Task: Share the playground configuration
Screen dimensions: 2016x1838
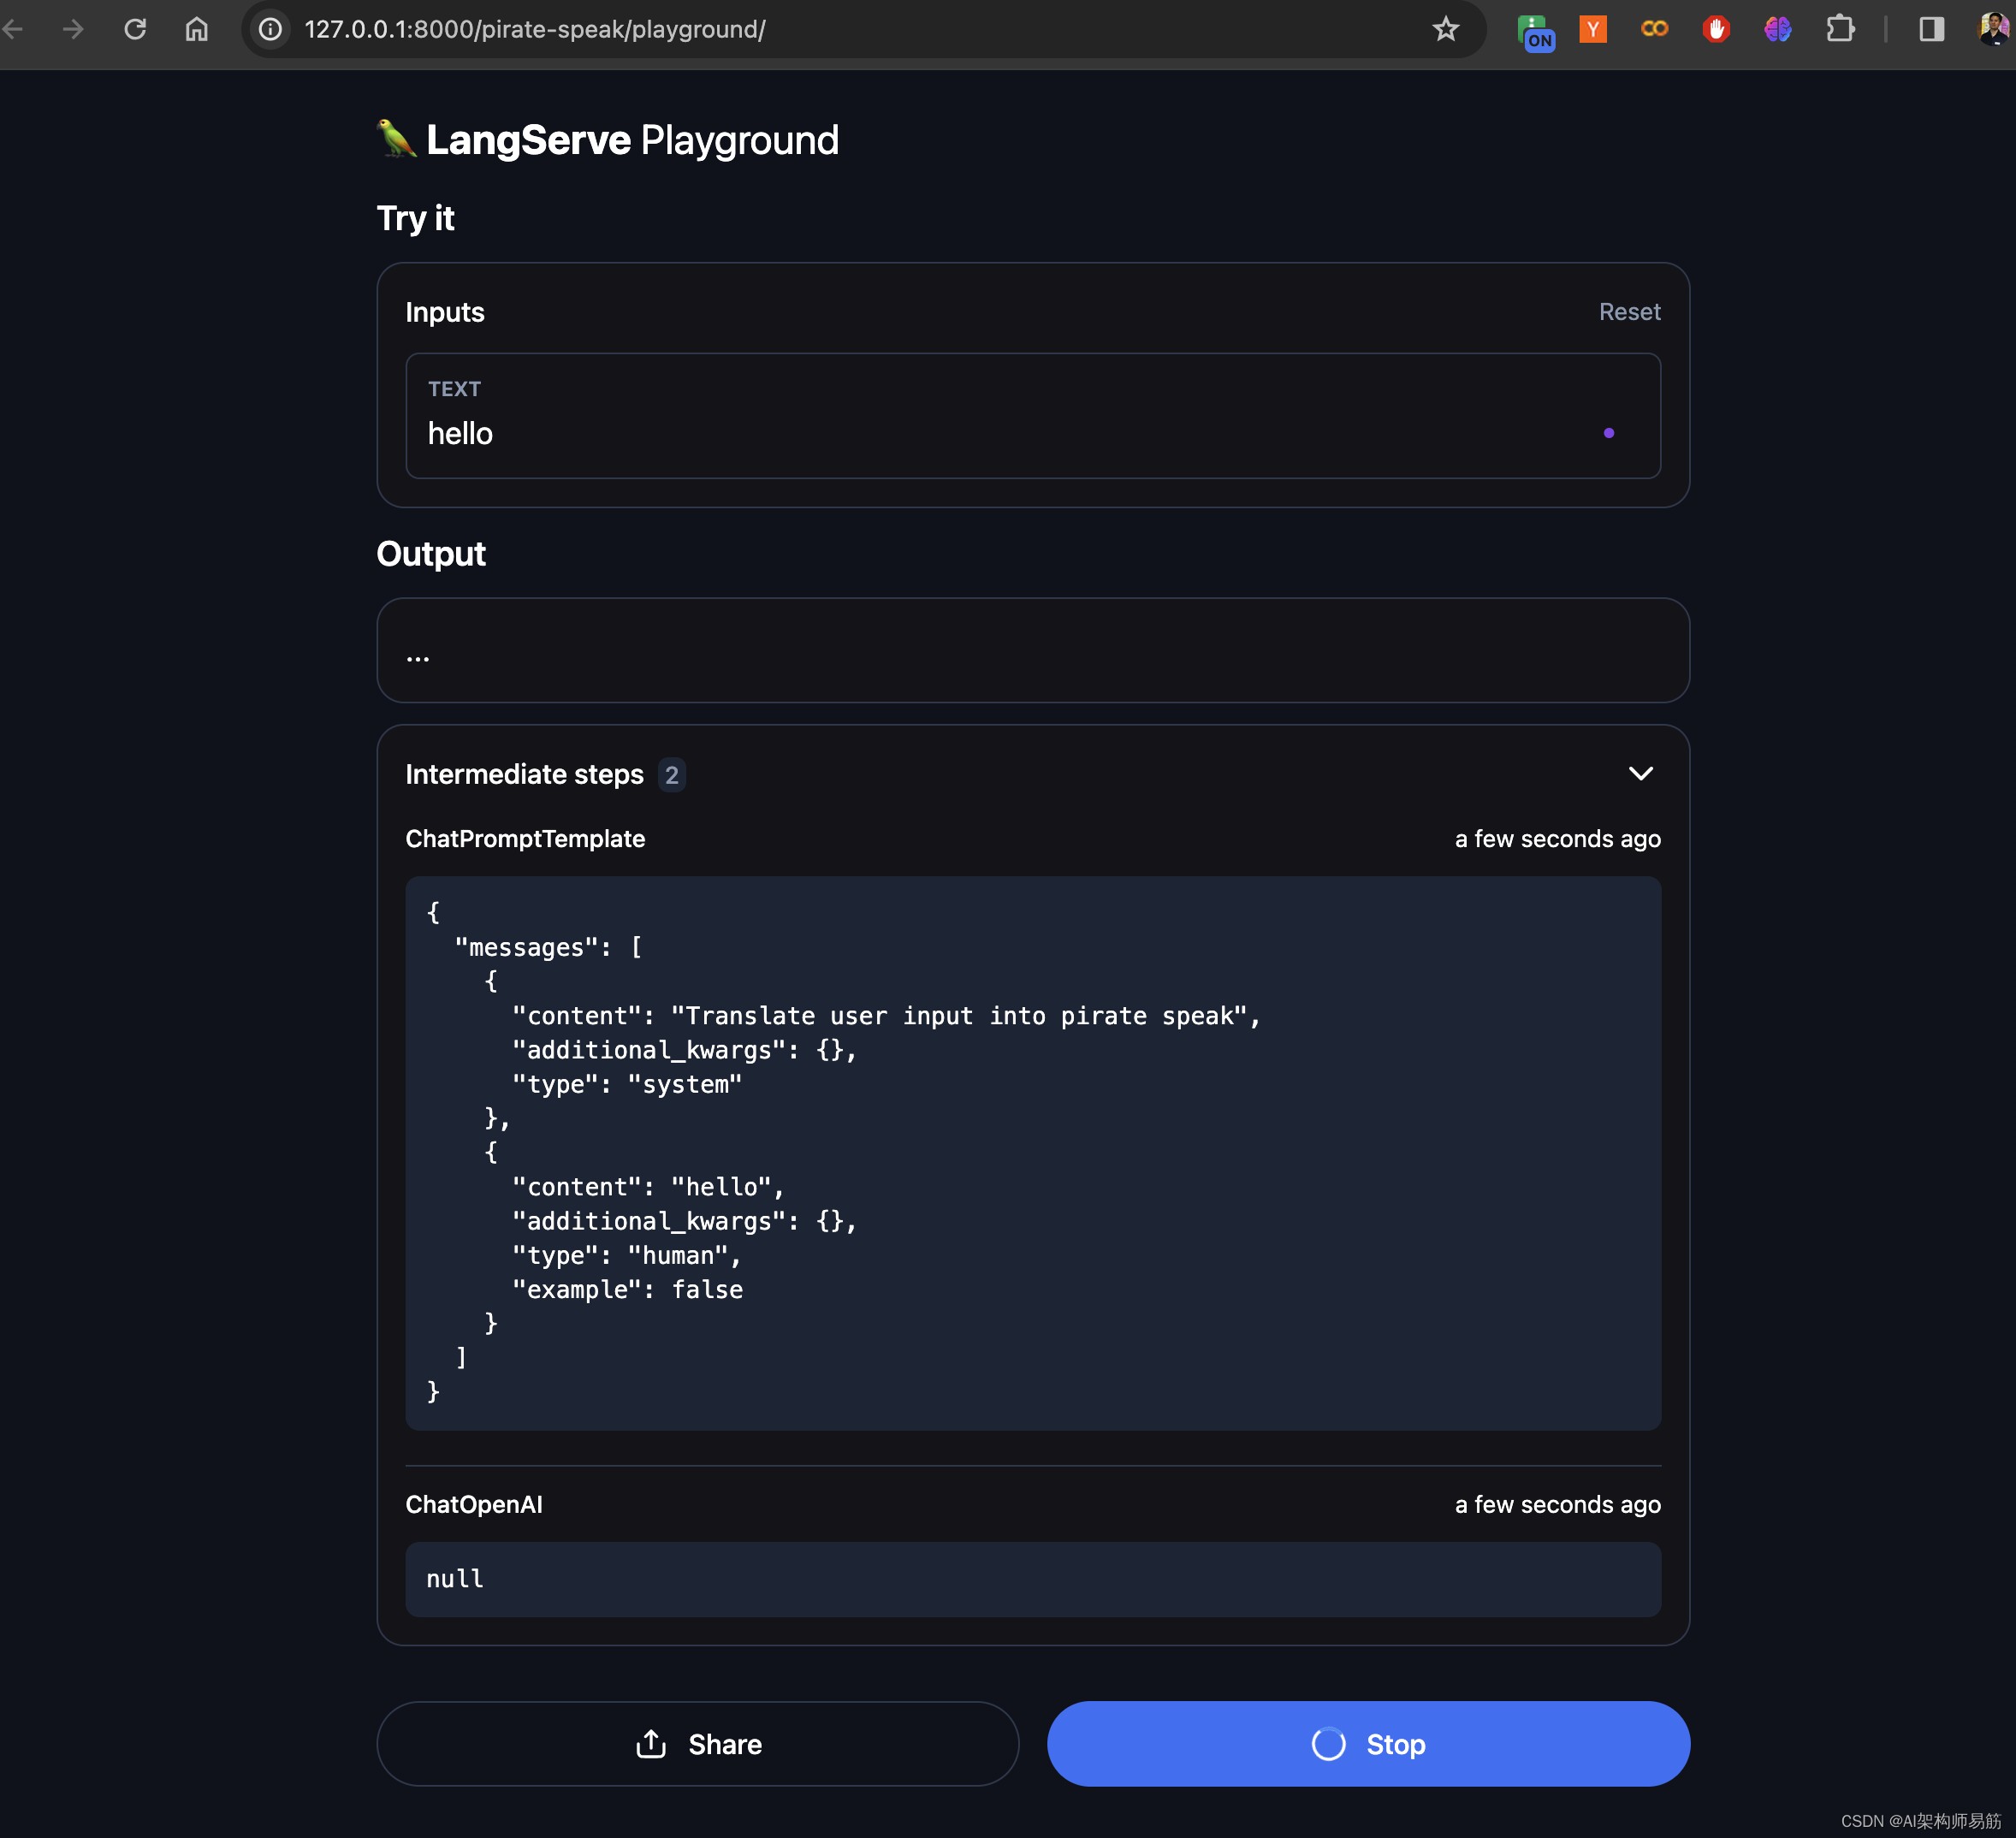Action: [698, 1744]
